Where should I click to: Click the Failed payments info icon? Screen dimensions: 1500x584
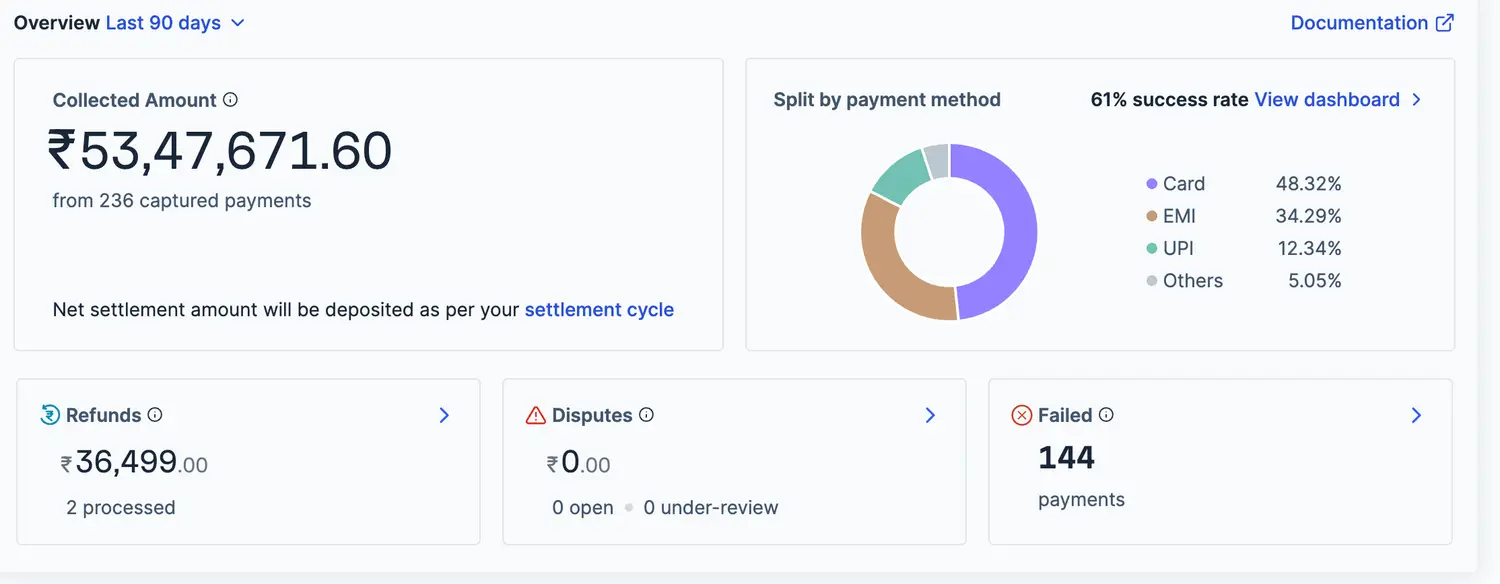[1106, 415]
